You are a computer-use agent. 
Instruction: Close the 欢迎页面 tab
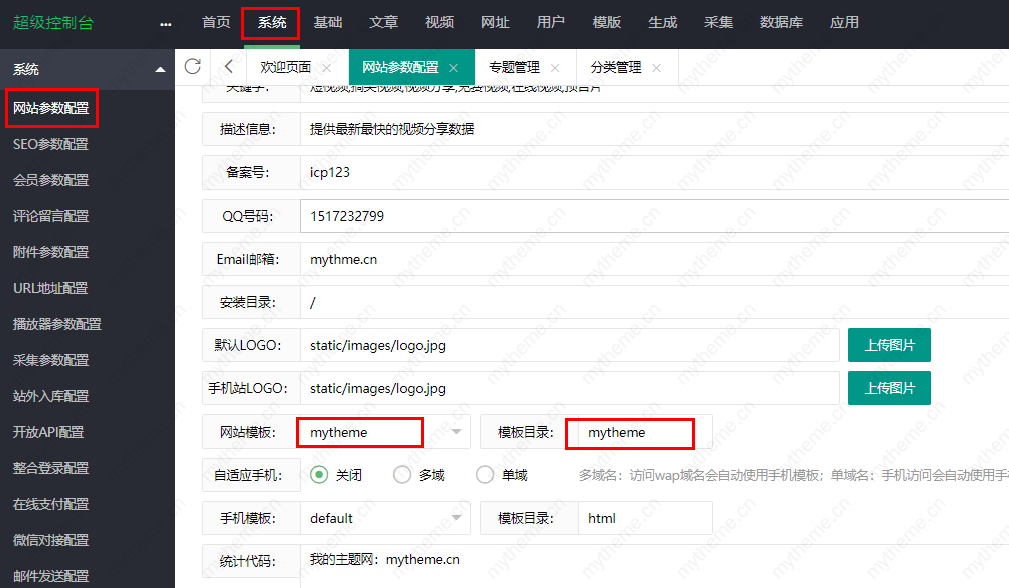click(326, 68)
